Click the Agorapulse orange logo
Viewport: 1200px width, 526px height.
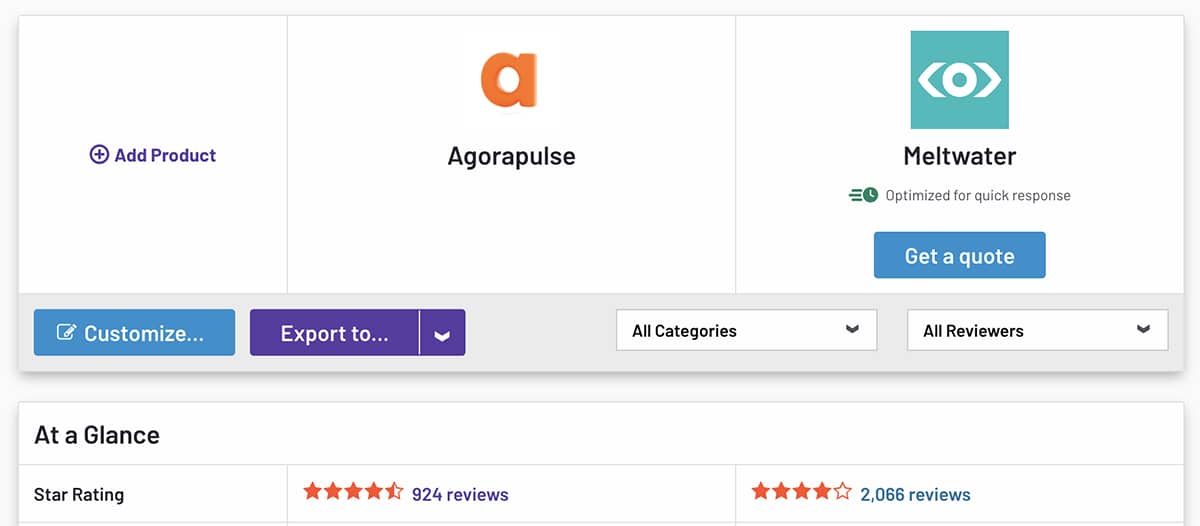[509, 80]
